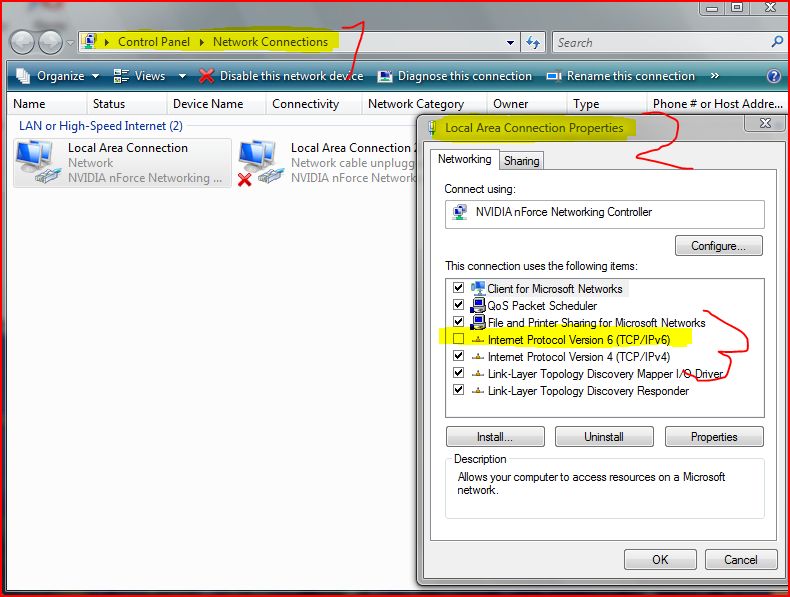The height and width of the screenshot is (597, 790).
Task: Switch to the Networking tab
Action: [x=464, y=159]
